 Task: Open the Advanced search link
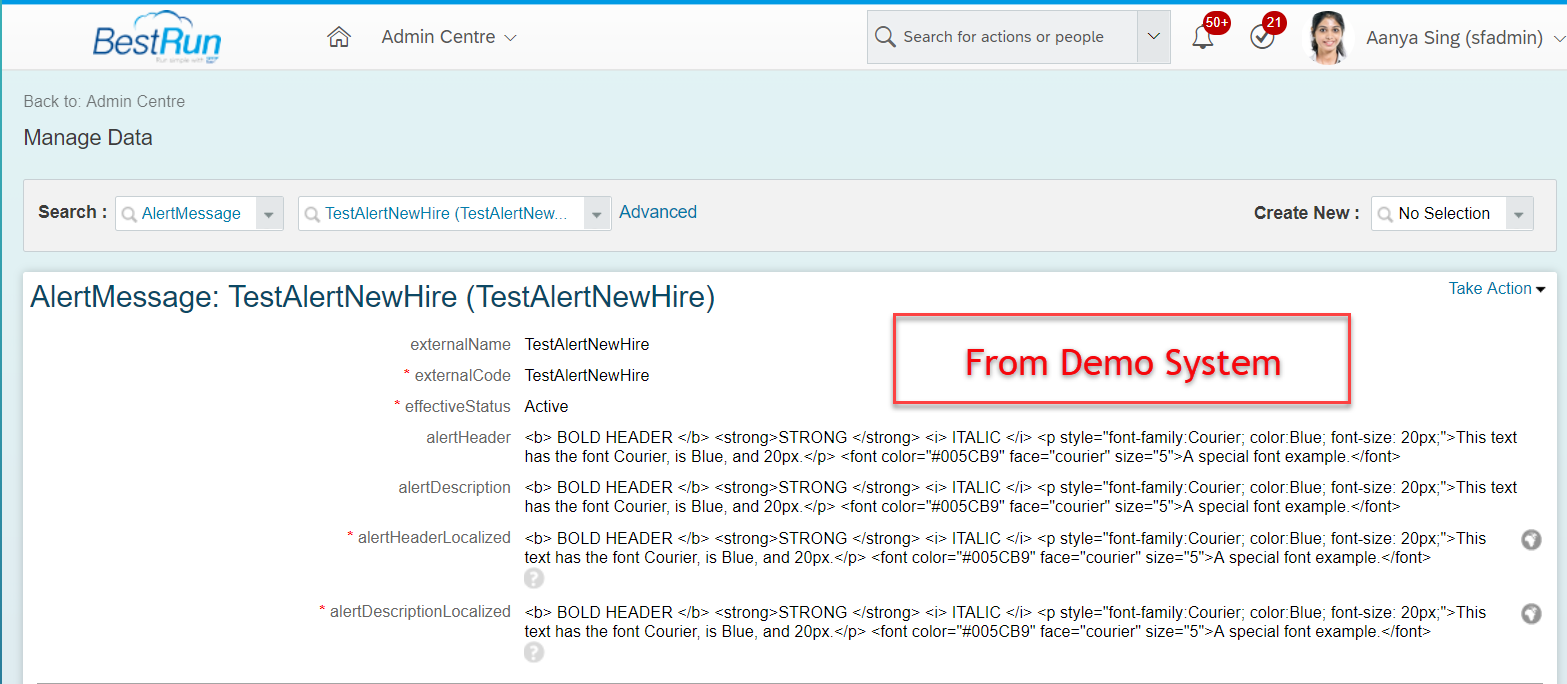[x=658, y=212]
